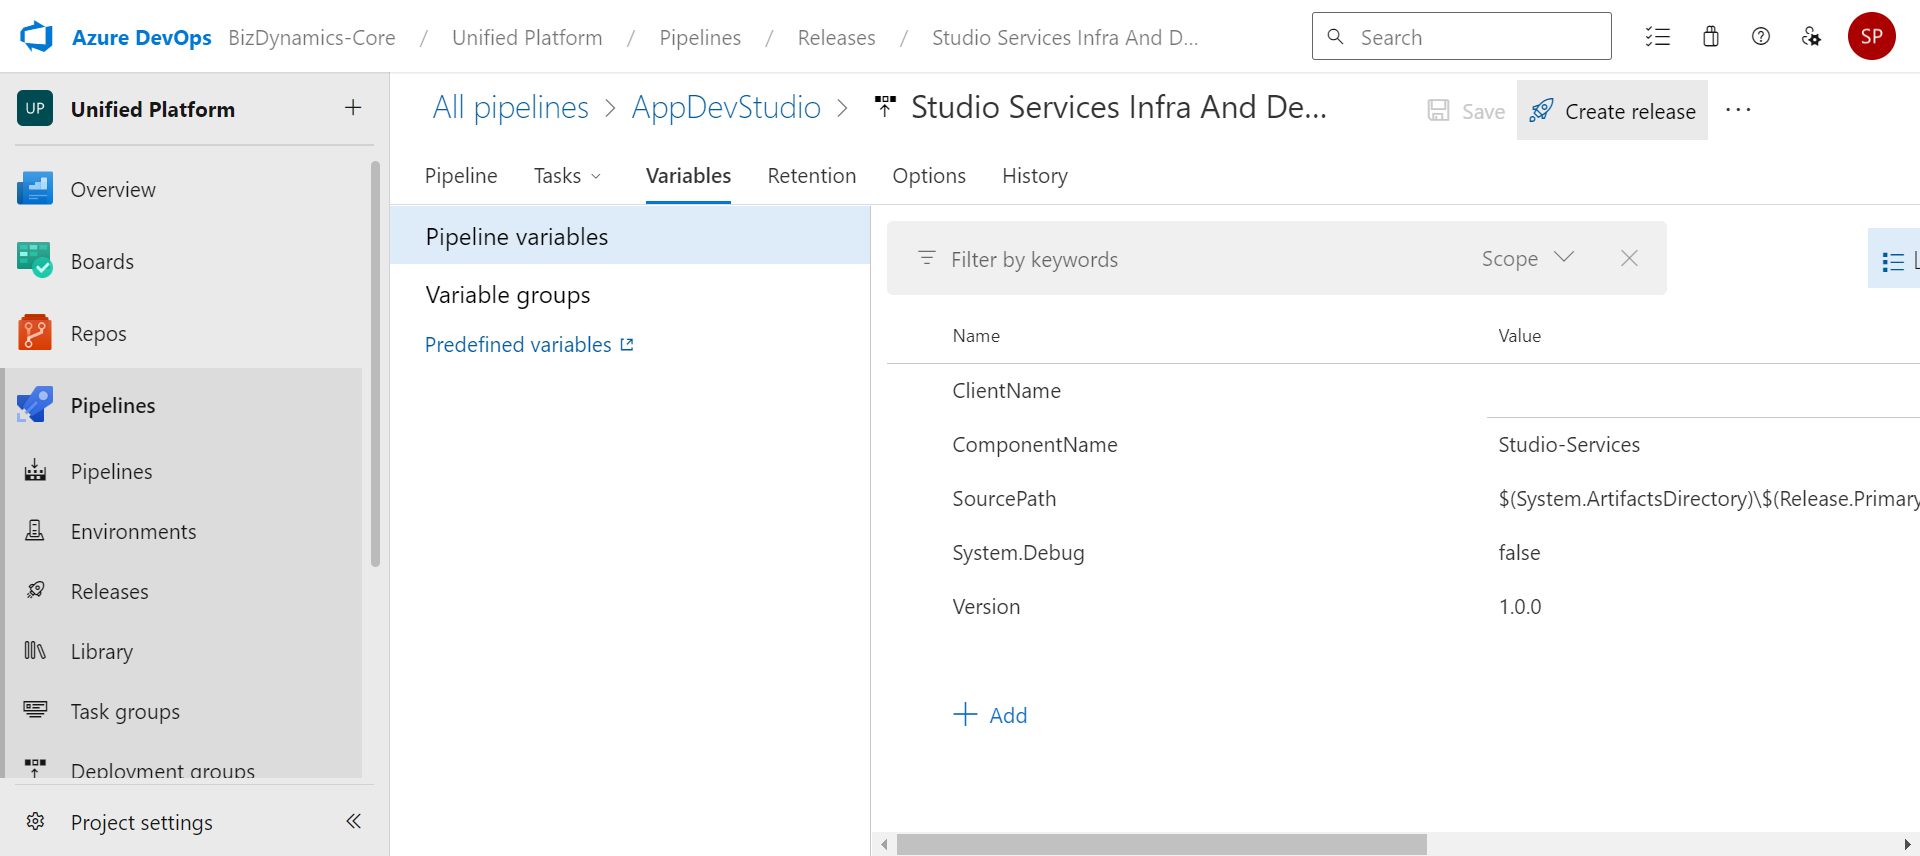Click the filter funnel icon
Image resolution: width=1920 pixels, height=856 pixels.
[927, 258]
